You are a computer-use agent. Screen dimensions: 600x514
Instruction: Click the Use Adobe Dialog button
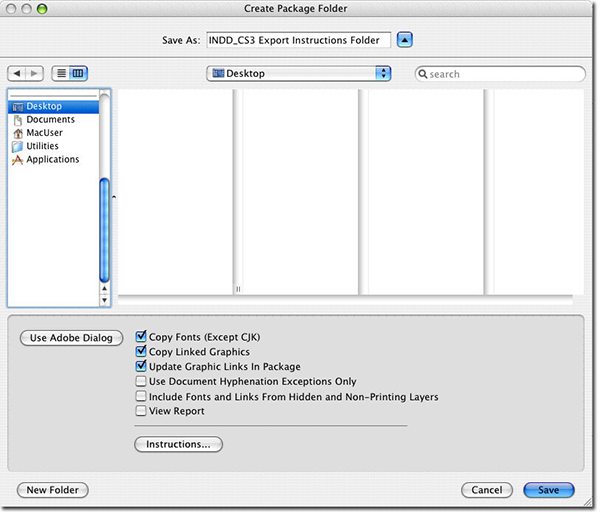click(x=72, y=338)
